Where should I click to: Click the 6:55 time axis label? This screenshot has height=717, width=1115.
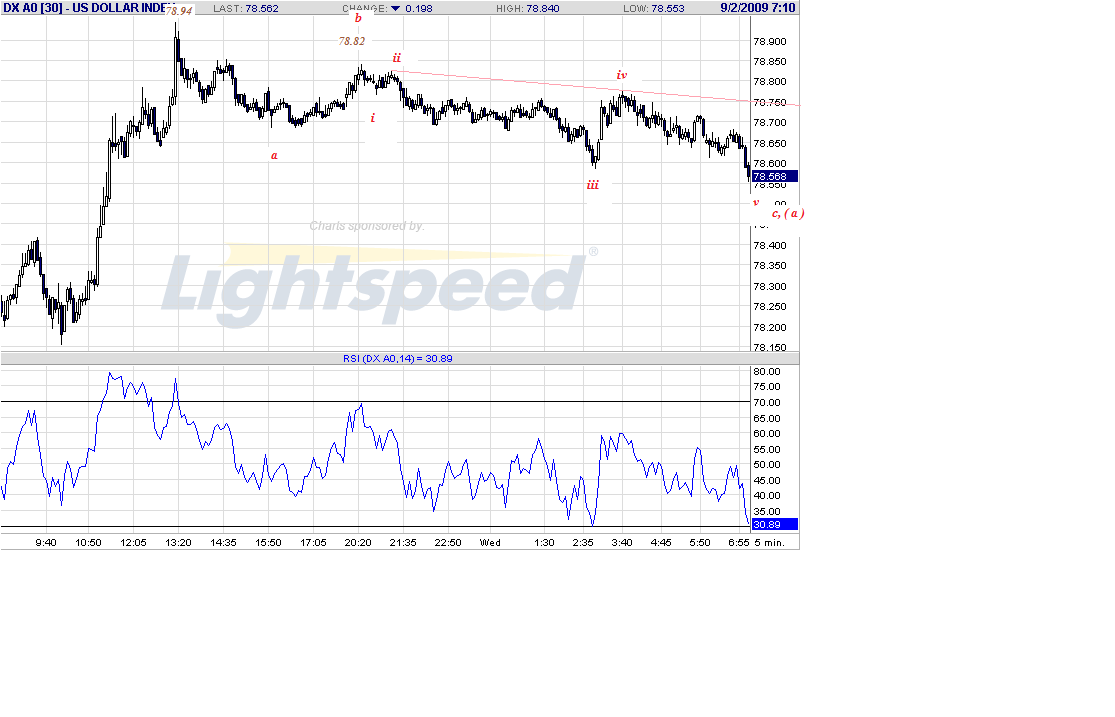(739, 542)
